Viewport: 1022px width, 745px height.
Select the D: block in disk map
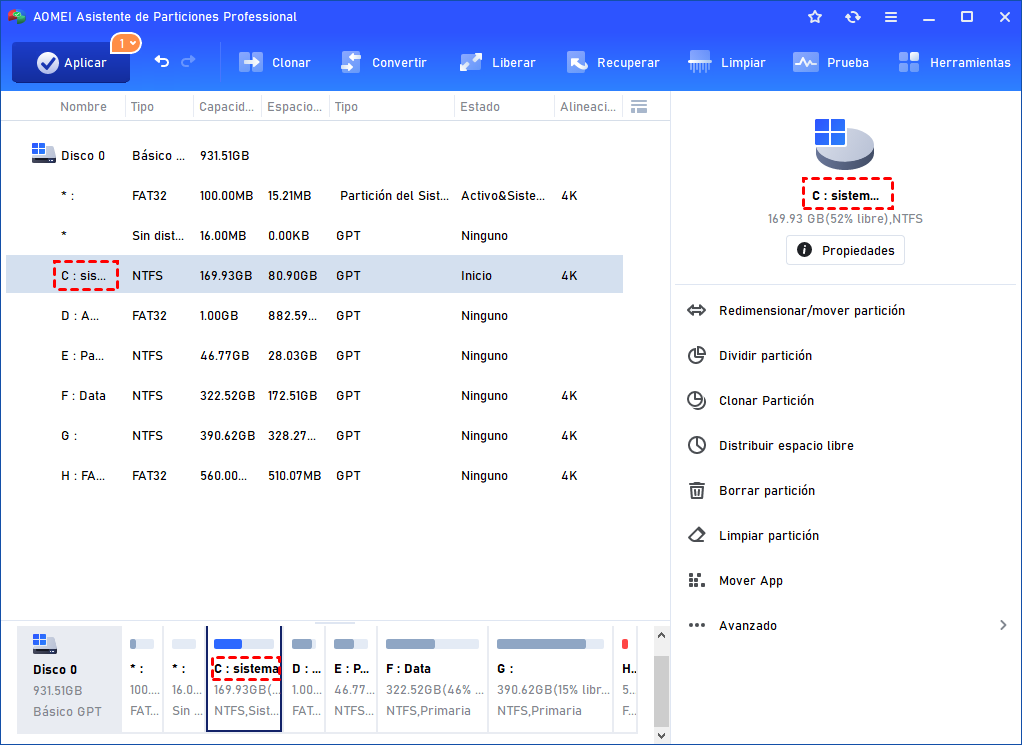click(304, 679)
